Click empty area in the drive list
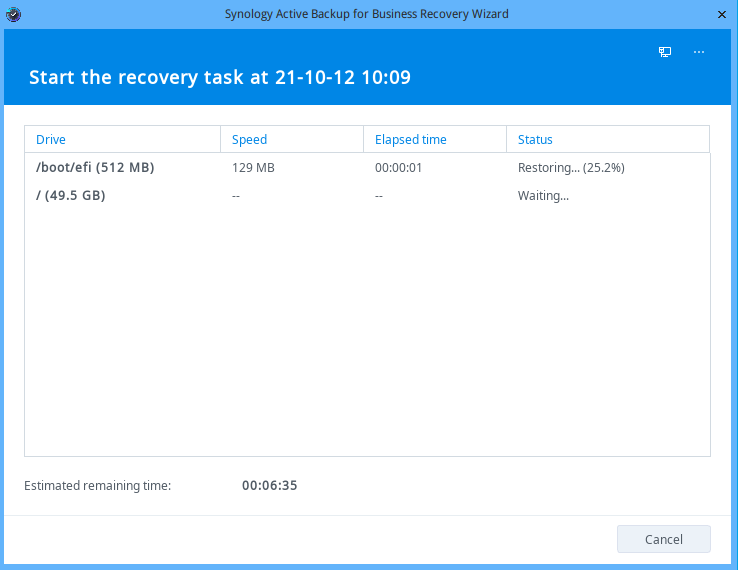The image size is (738, 570). (x=366, y=330)
